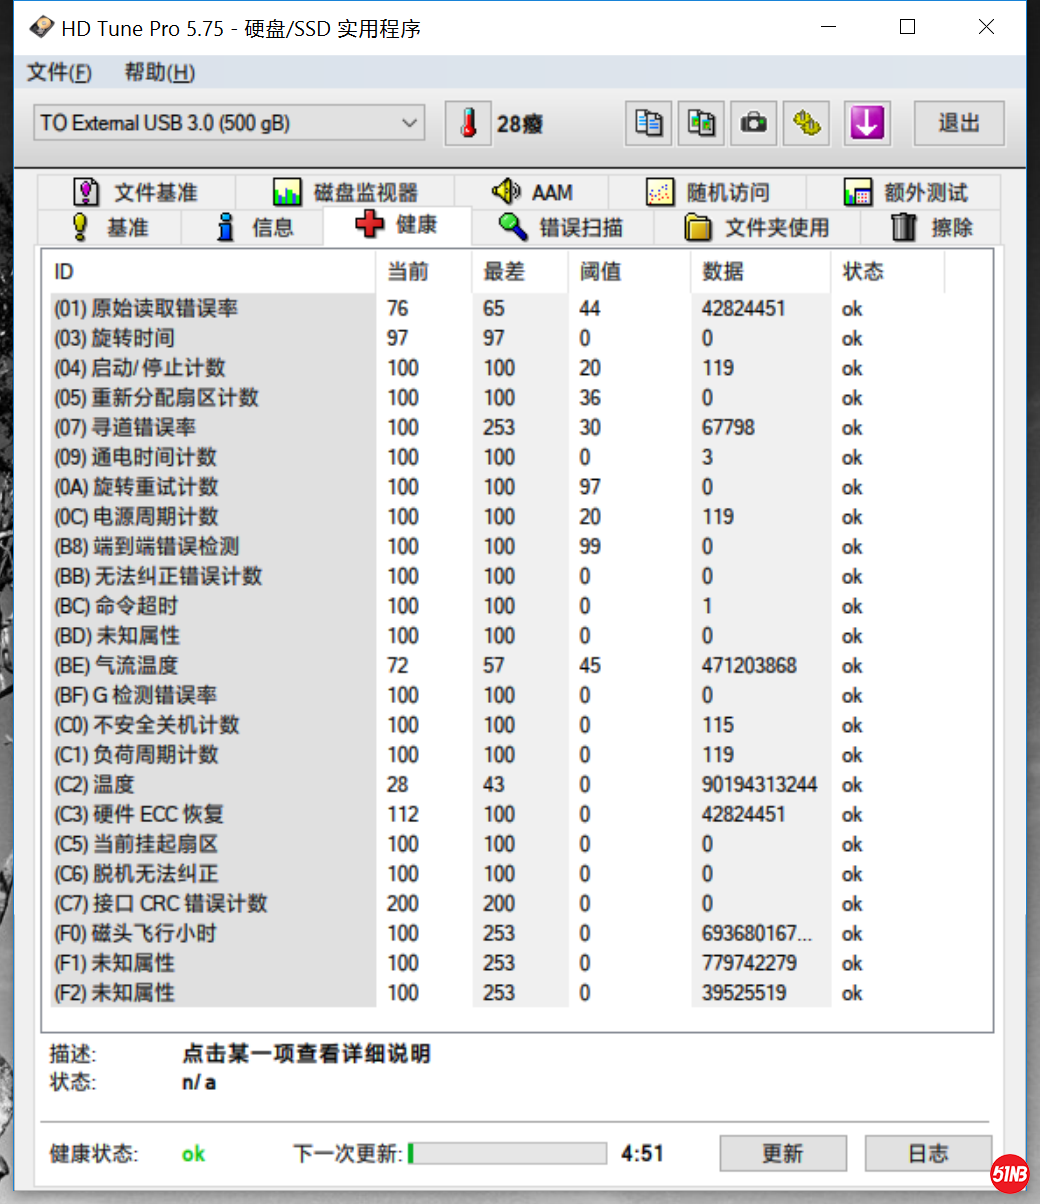Click the 更新 button

[x=783, y=1153]
